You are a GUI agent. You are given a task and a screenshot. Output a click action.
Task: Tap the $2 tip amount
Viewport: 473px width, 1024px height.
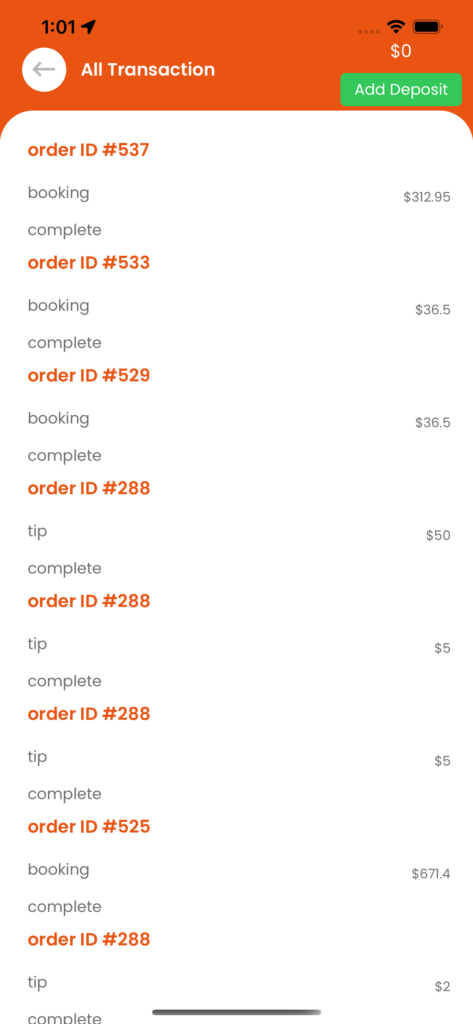pos(442,987)
